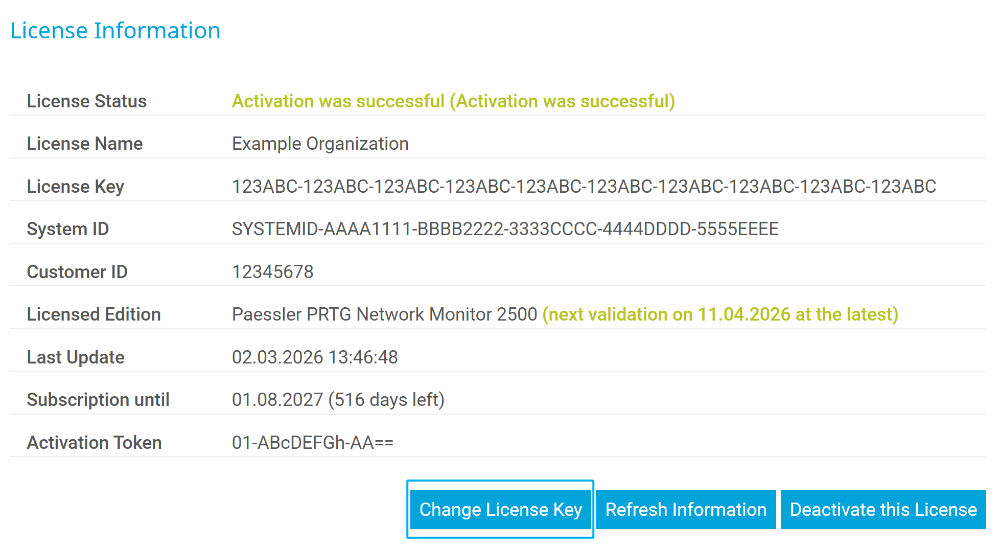The image size is (1000, 545).
Task: Click the License Key row label
Action: 76,187
